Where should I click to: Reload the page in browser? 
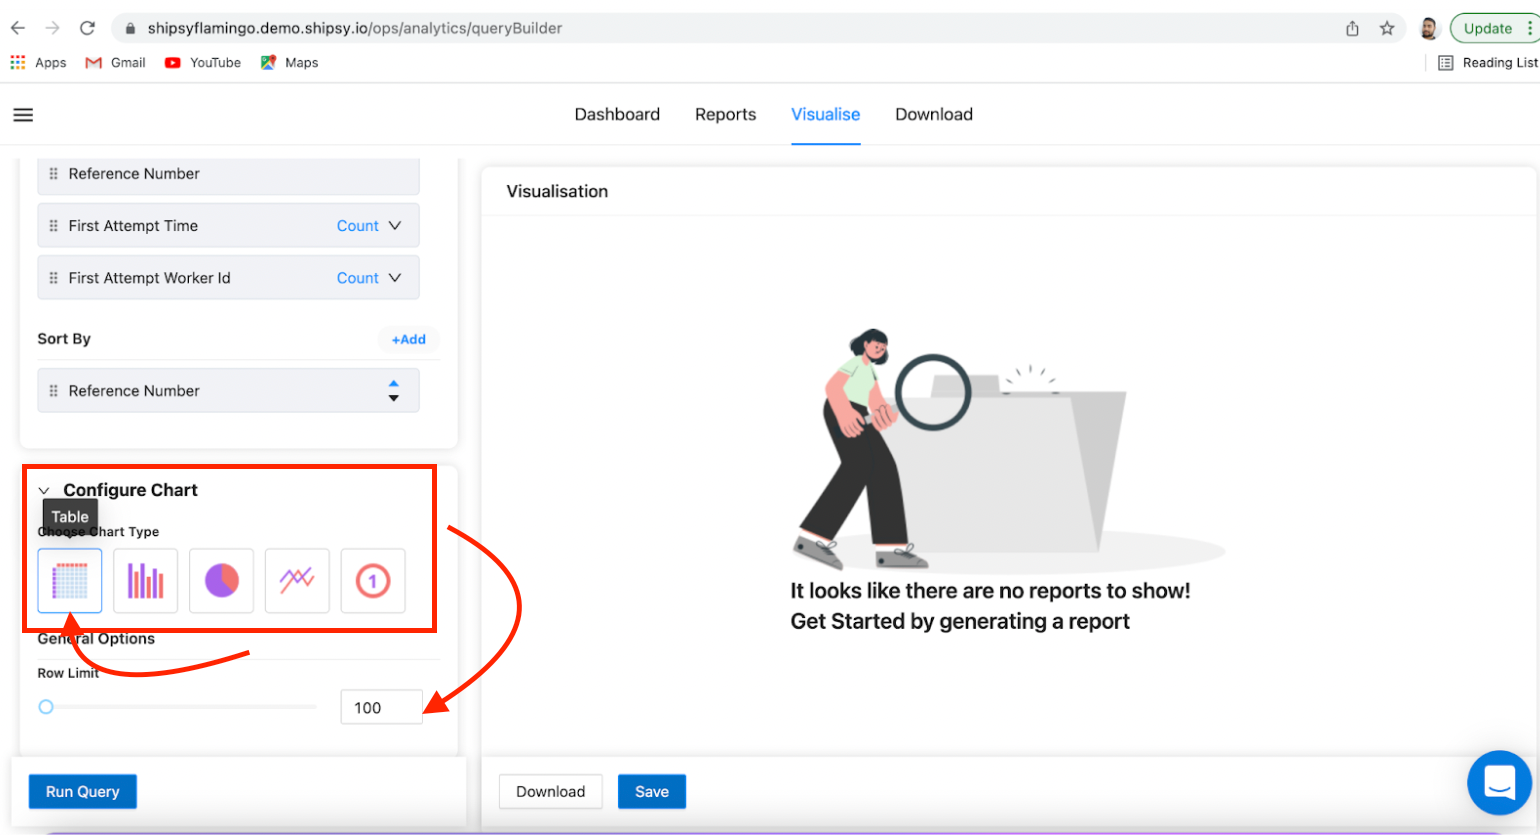87,28
